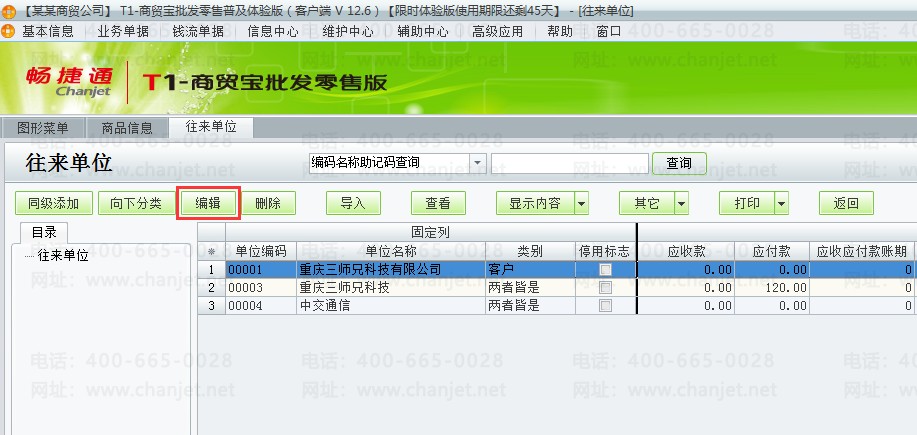Click the 编辑 button
Screen dimensions: 917x435
[208, 203]
